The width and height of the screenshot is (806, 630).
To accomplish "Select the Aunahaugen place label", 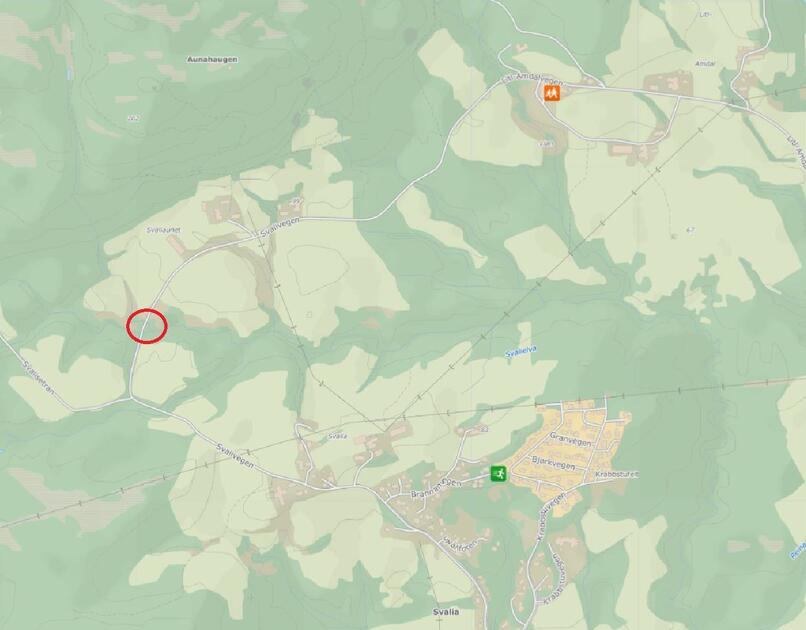I will point(212,60).
